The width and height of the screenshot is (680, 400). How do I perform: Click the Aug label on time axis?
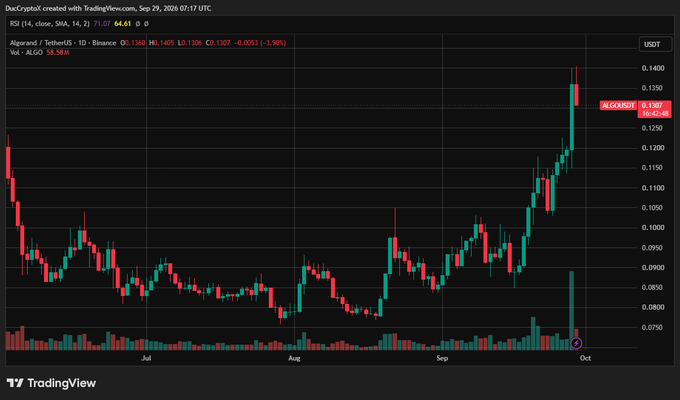click(x=294, y=358)
